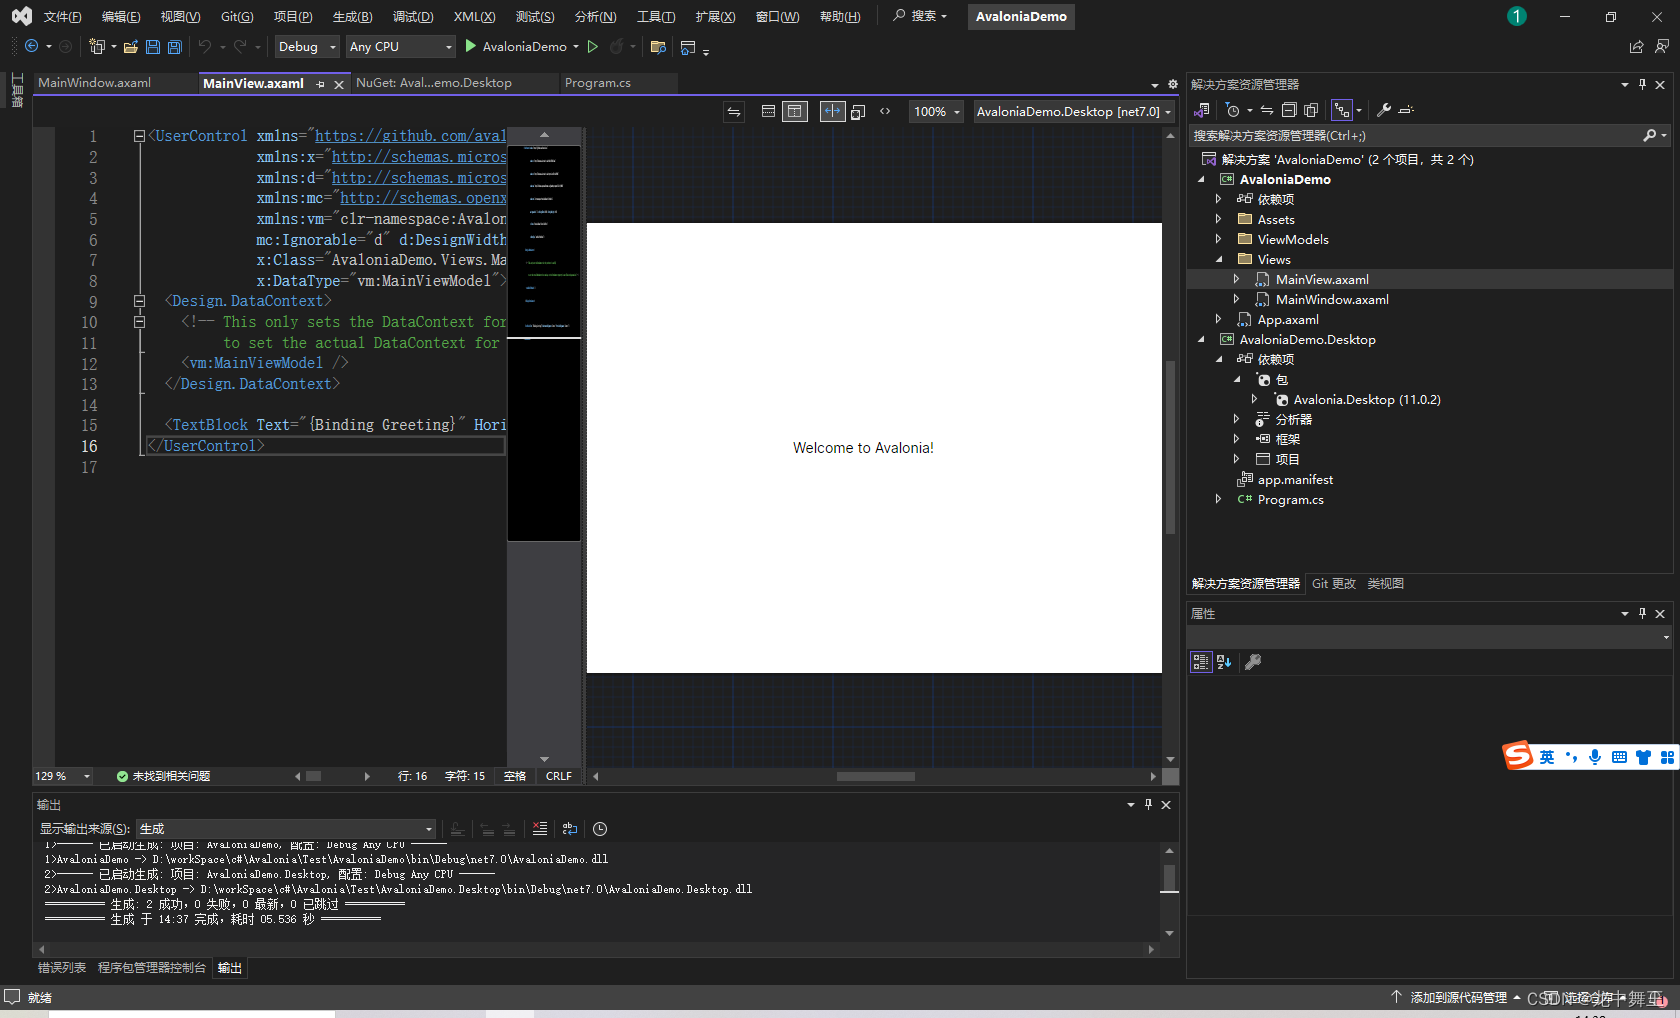This screenshot has width=1680, height=1018.
Task: Open AvaloniaDemo.Desktop [net7.0] target dropdown
Action: tap(1074, 112)
